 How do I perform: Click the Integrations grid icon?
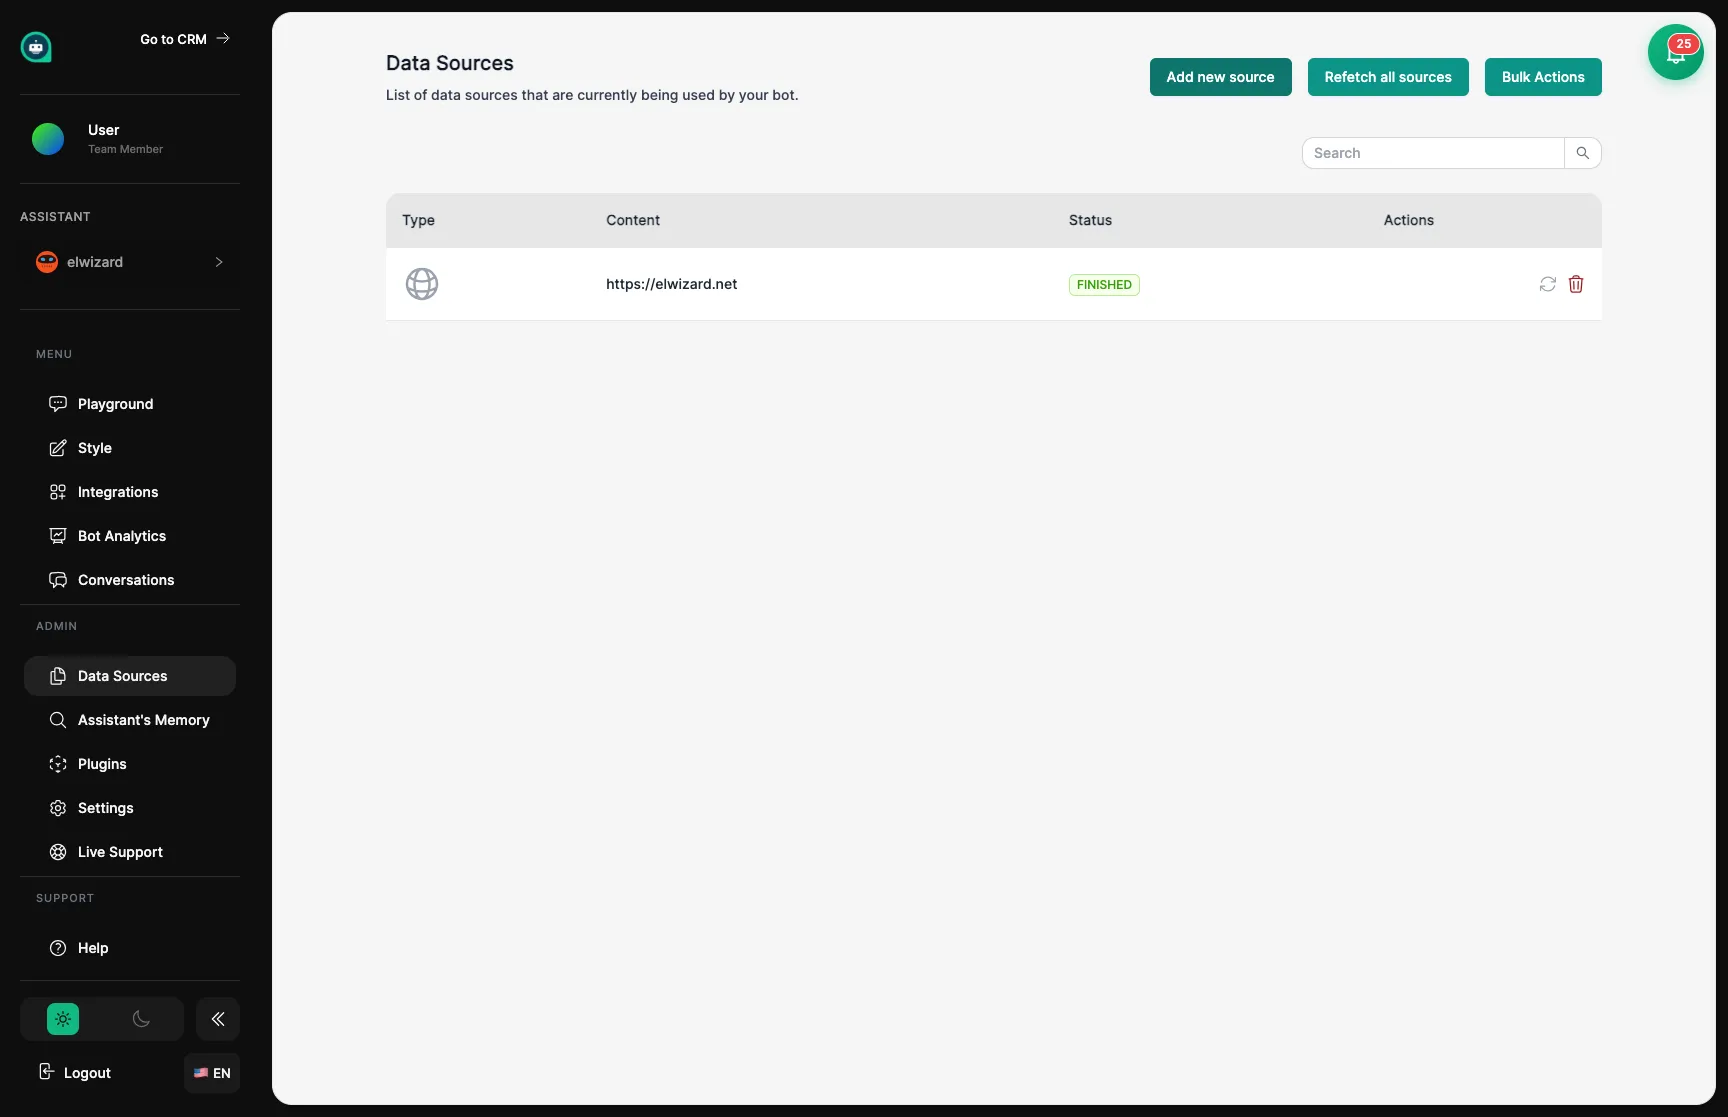click(x=58, y=492)
